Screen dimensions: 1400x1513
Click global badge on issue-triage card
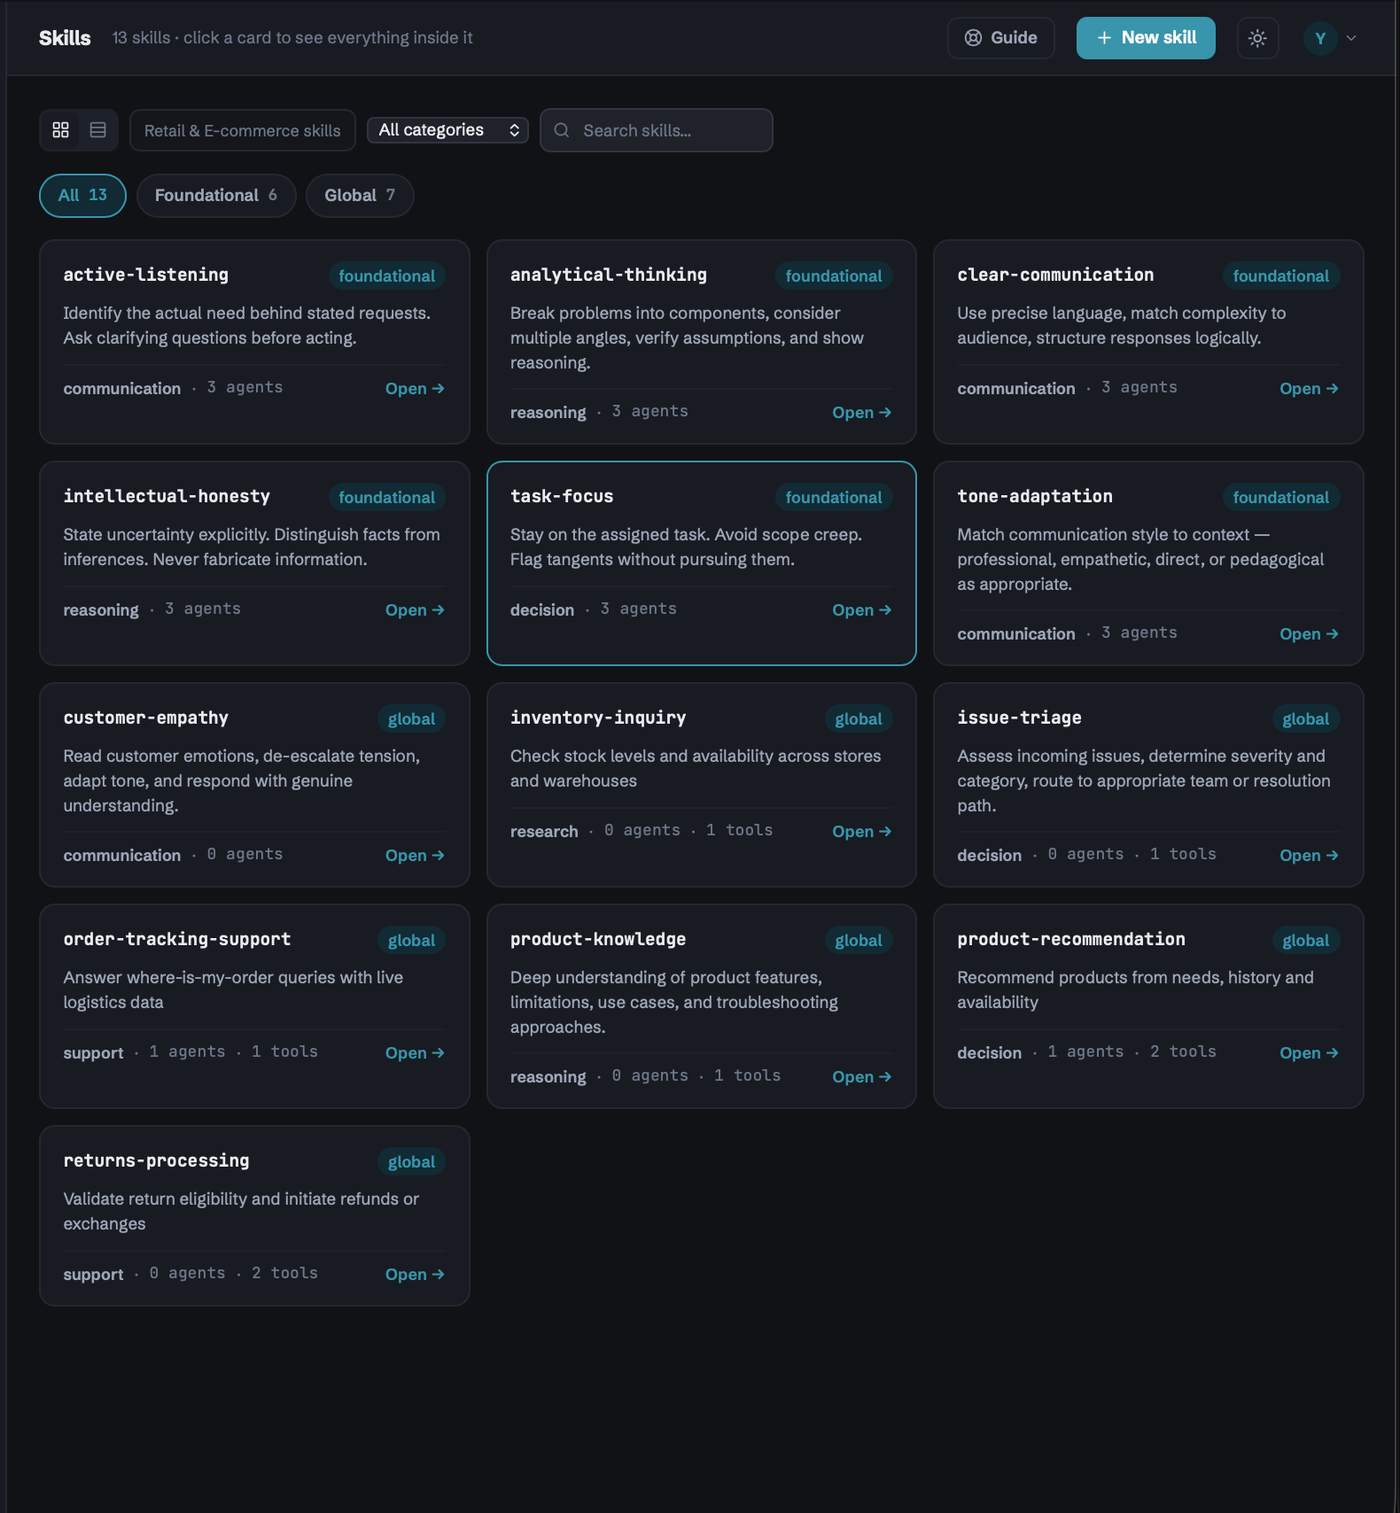pos(1306,719)
